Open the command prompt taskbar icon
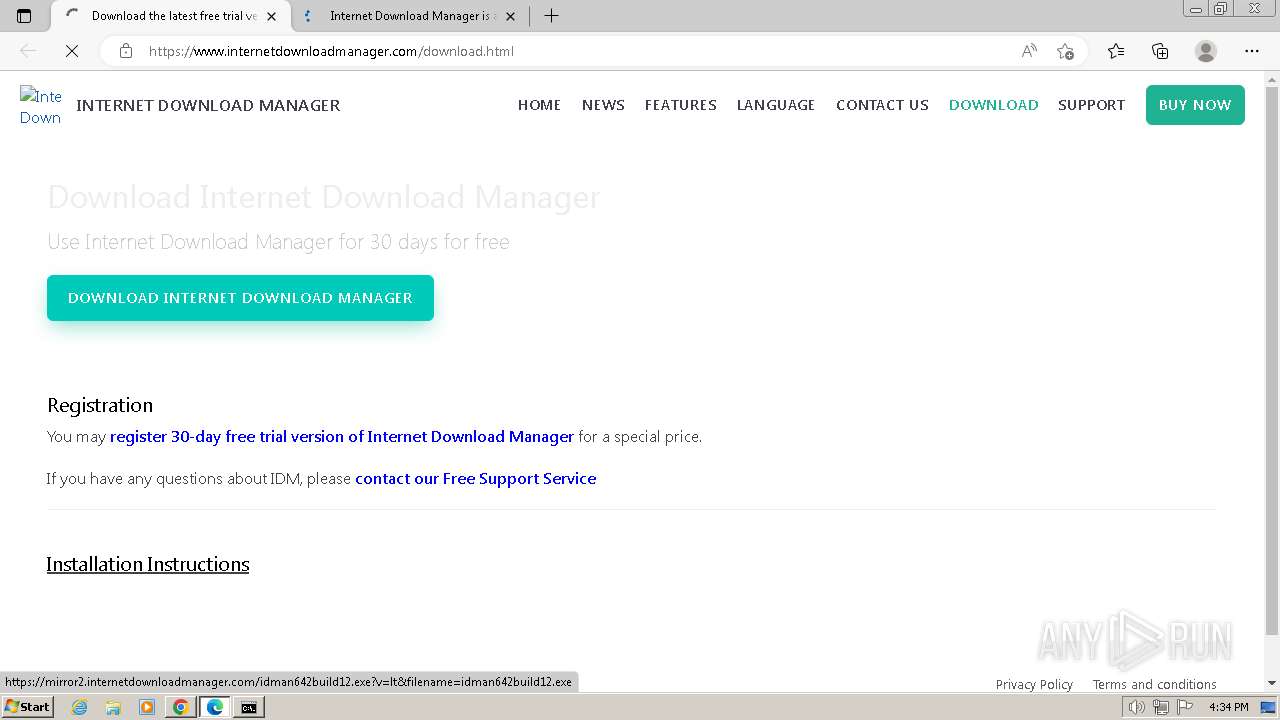 pos(248,707)
